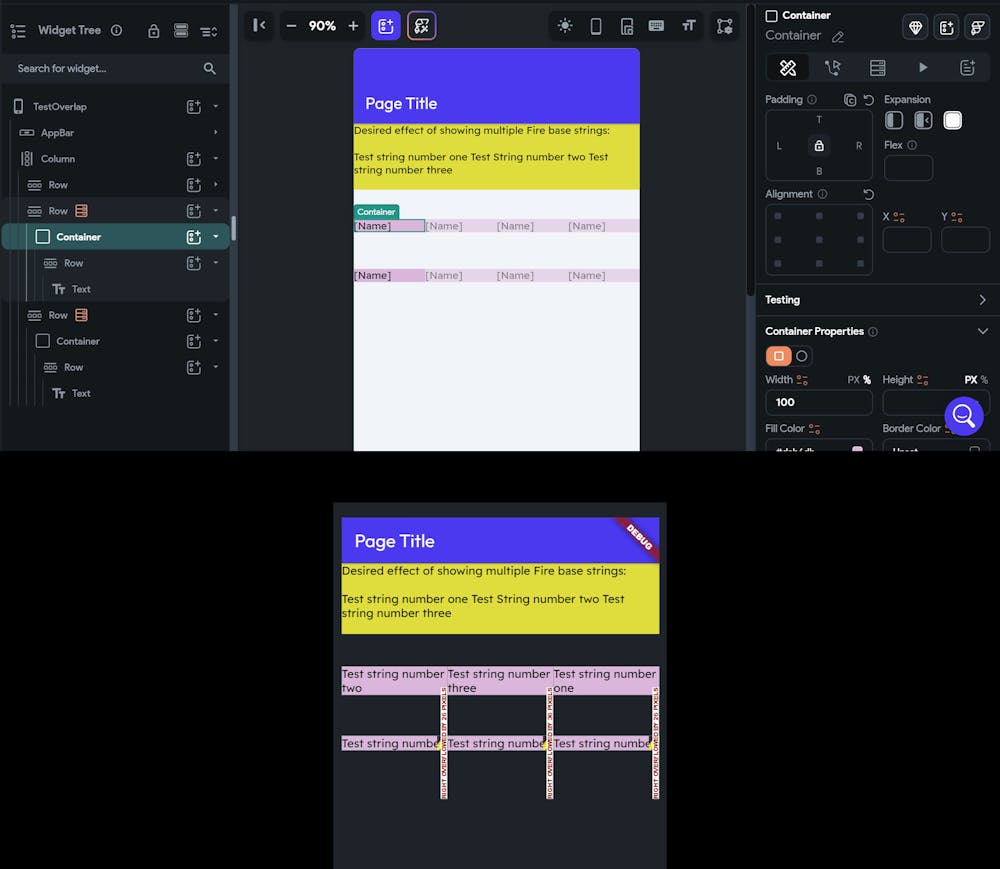Select the rectangle container shape option
Screen dimensions: 1000x869
[x=778, y=356]
